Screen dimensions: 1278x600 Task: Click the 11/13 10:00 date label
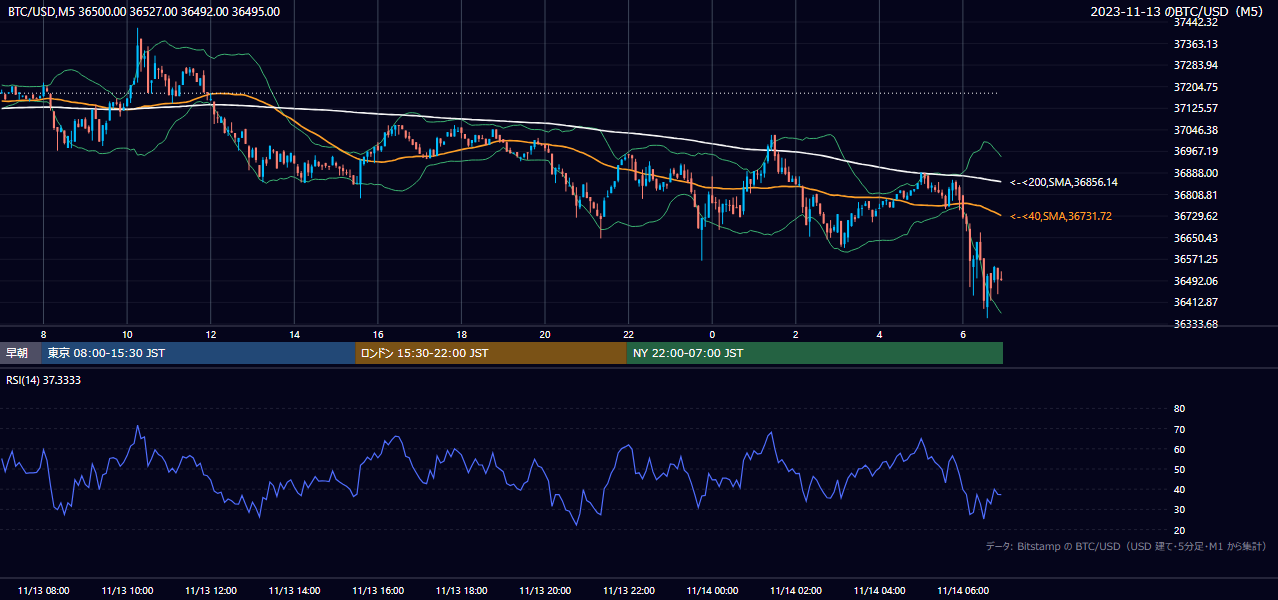[127, 591]
